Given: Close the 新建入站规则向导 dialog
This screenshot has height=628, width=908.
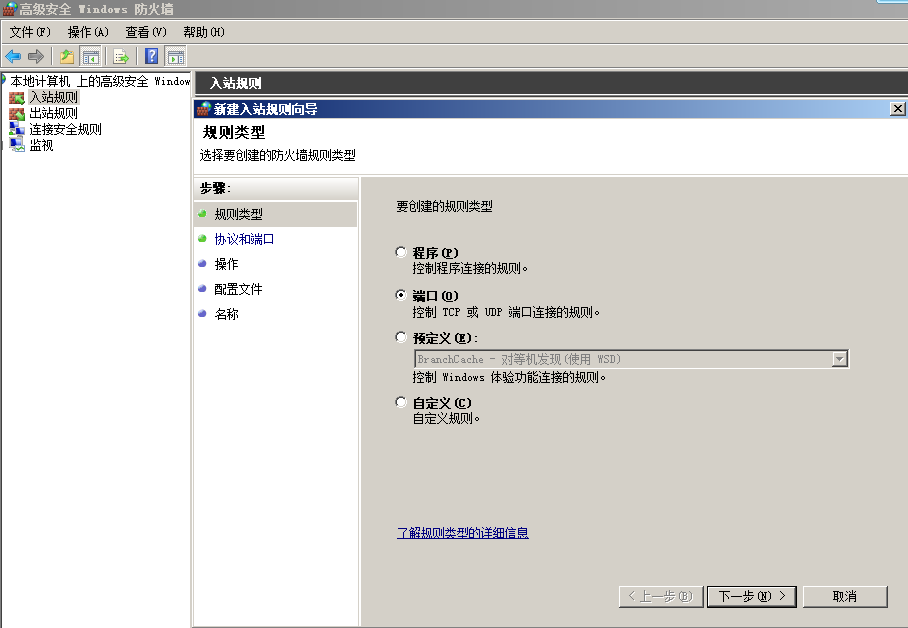Looking at the screenshot, I should (897, 109).
